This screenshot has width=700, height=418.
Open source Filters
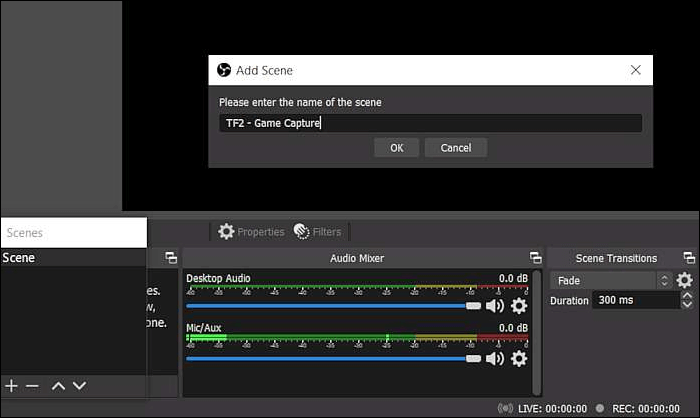point(317,232)
